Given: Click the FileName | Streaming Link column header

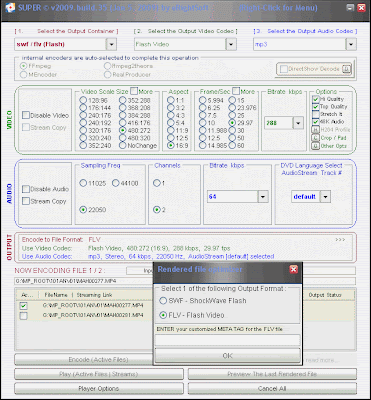Looking at the screenshot, I should point(78,295).
